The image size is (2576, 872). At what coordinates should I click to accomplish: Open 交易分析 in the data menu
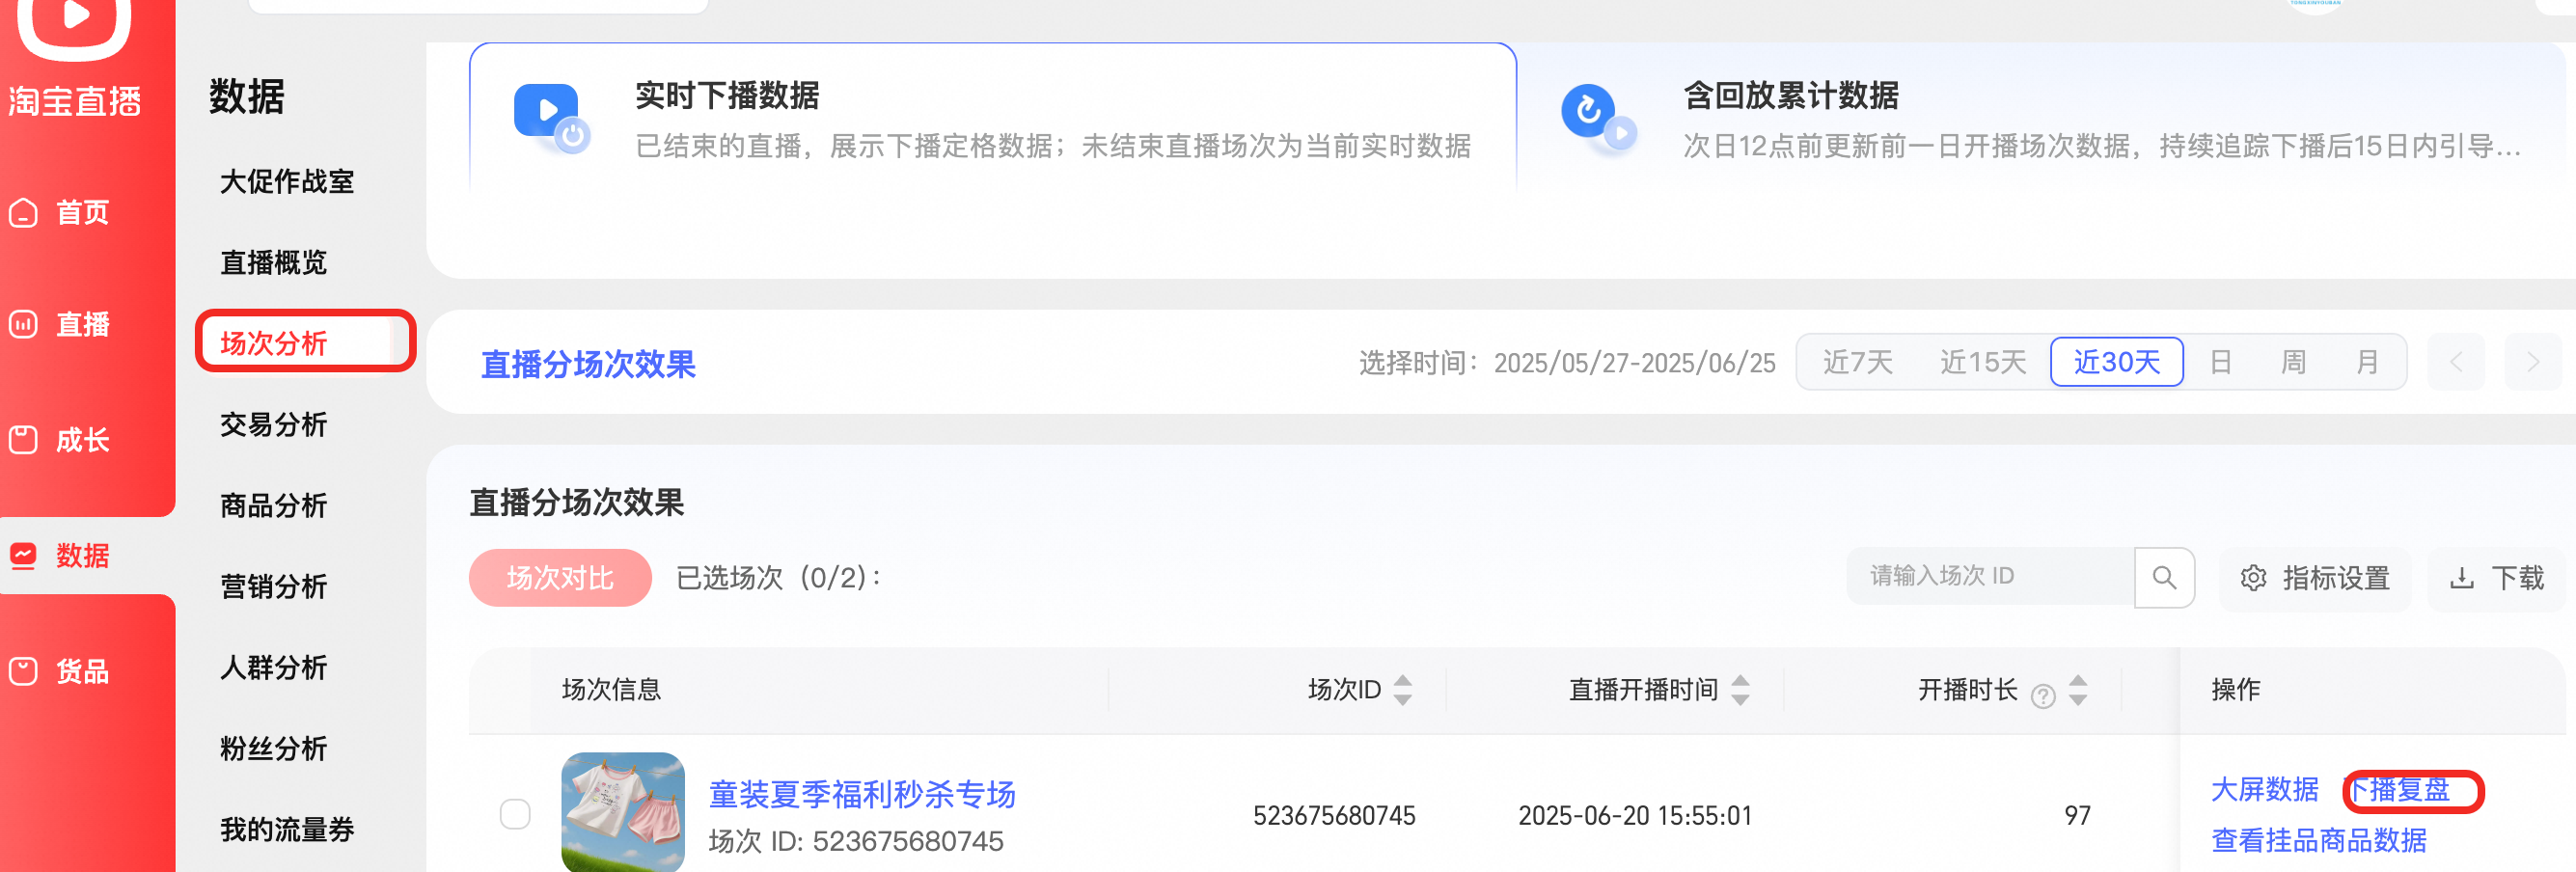[x=274, y=424]
